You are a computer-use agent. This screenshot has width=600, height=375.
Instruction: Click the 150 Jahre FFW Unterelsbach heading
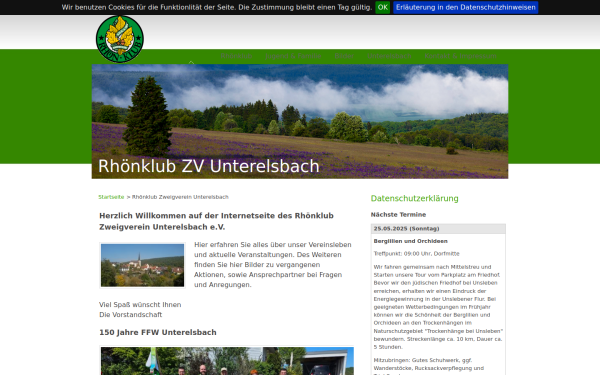(158, 332)
